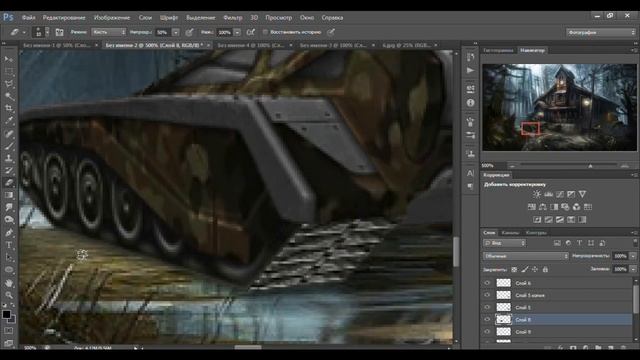Open the Изображение menu
The width and height of the screenshot is (640, 360).
click(112, 18)
